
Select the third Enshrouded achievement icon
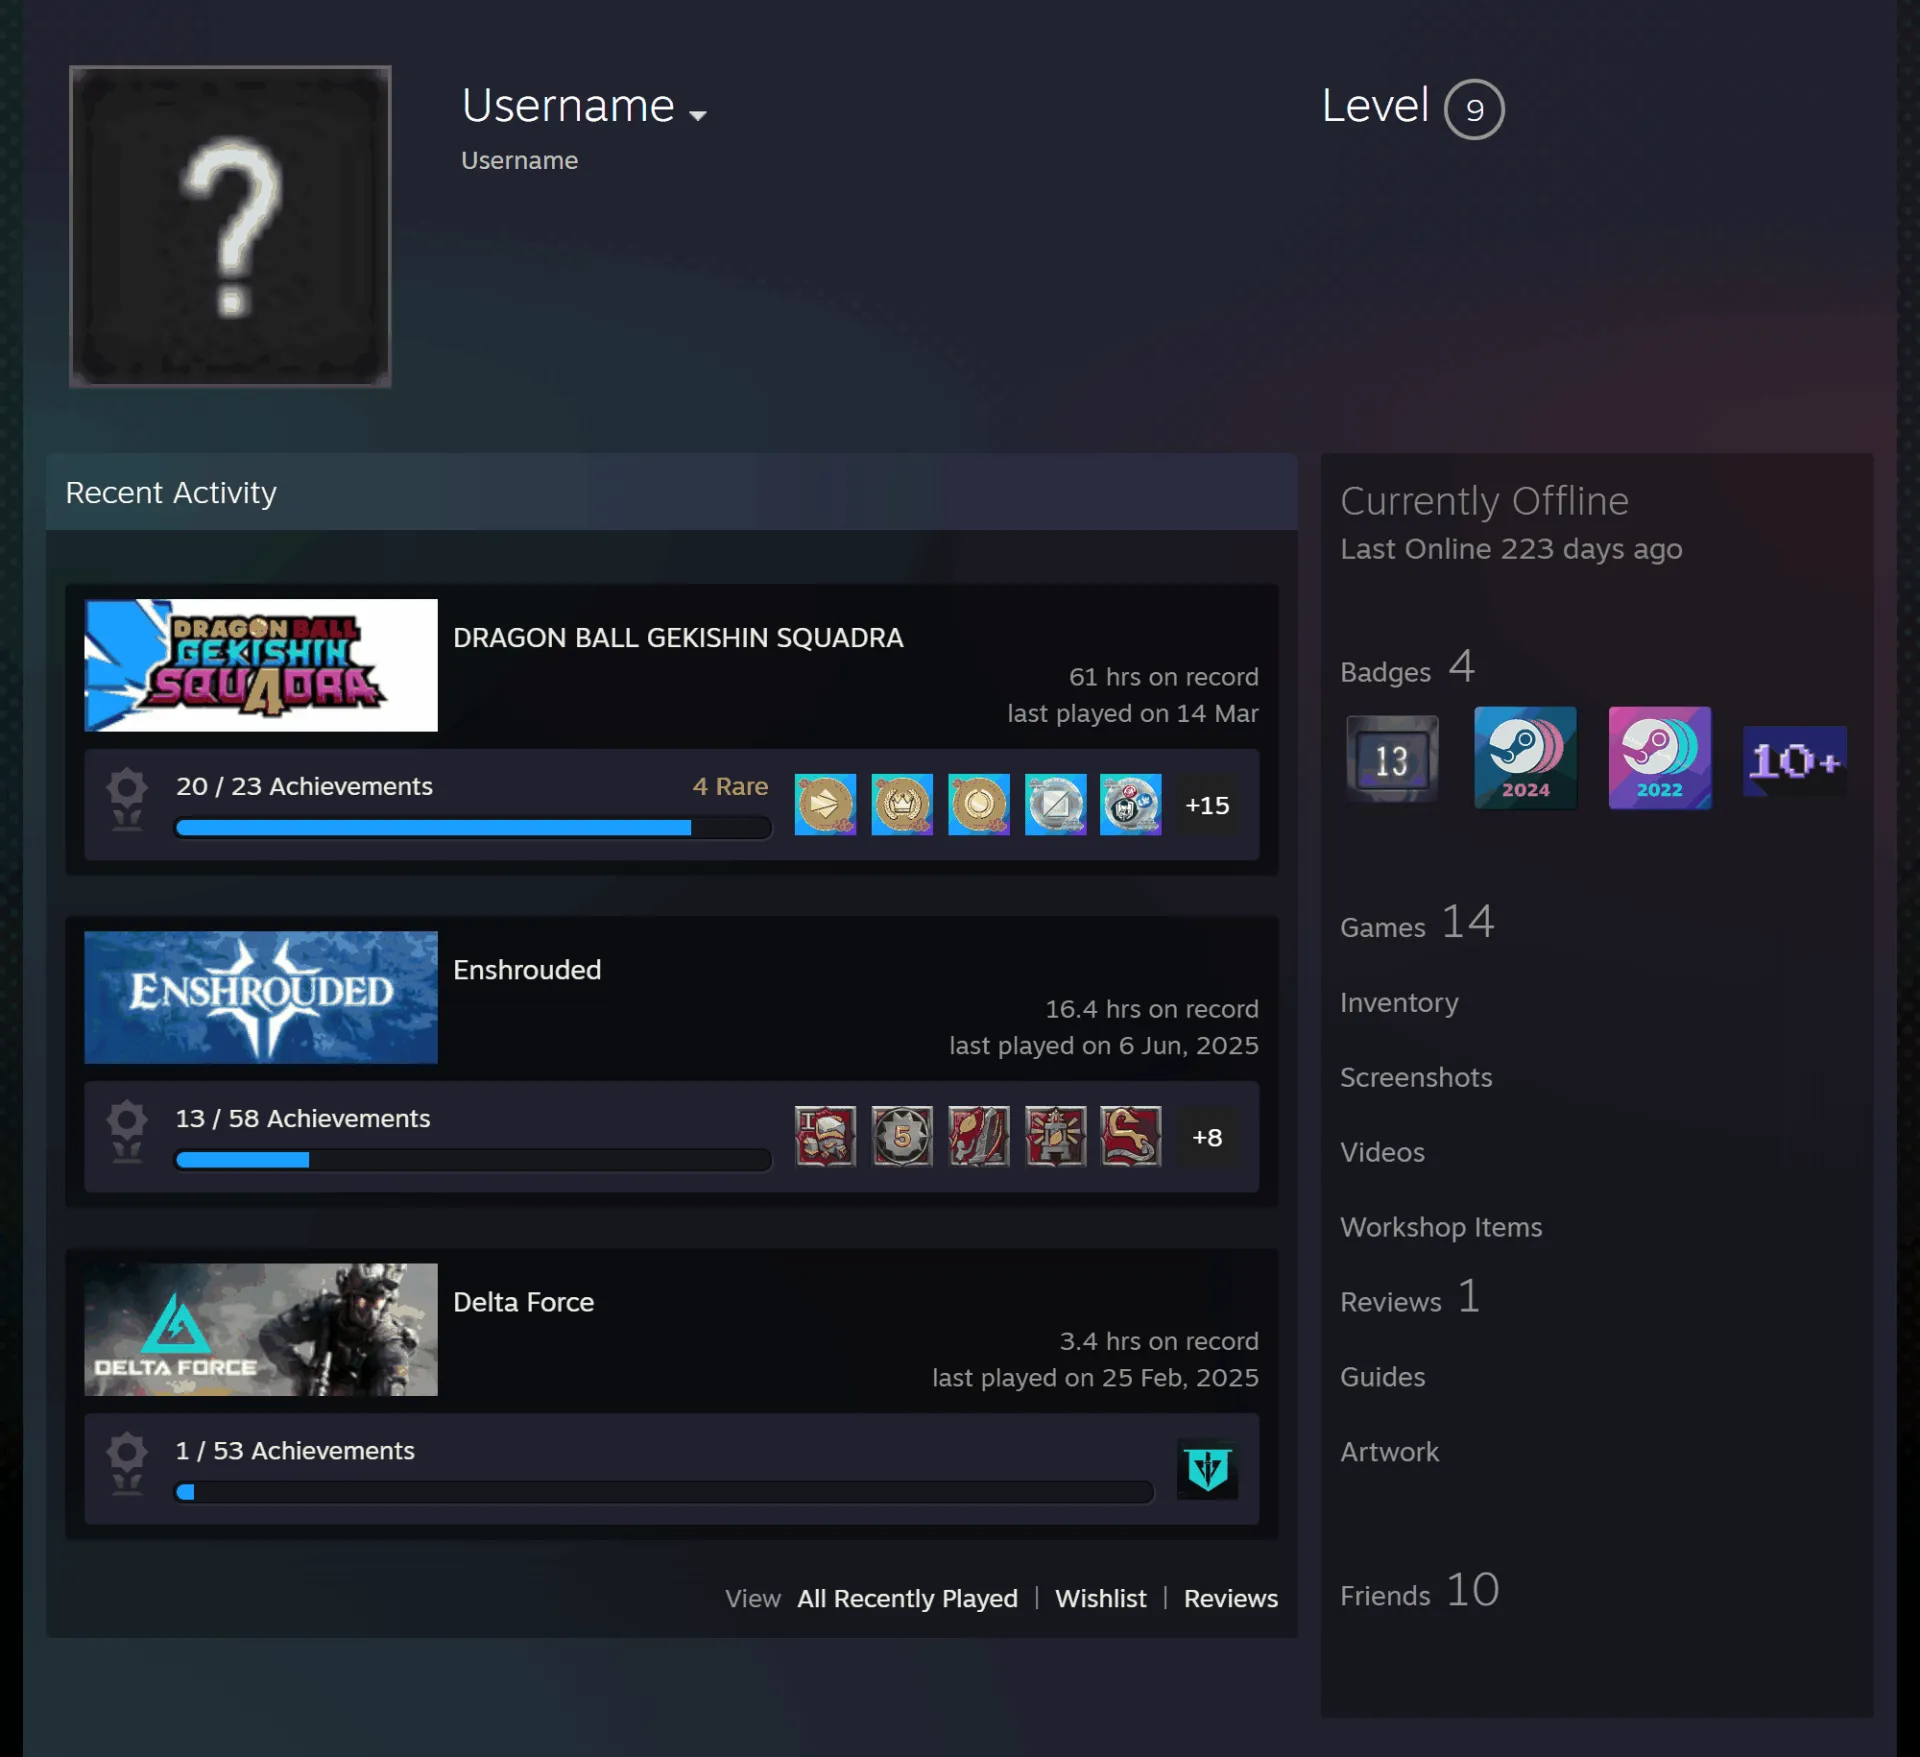[978, 1136]
